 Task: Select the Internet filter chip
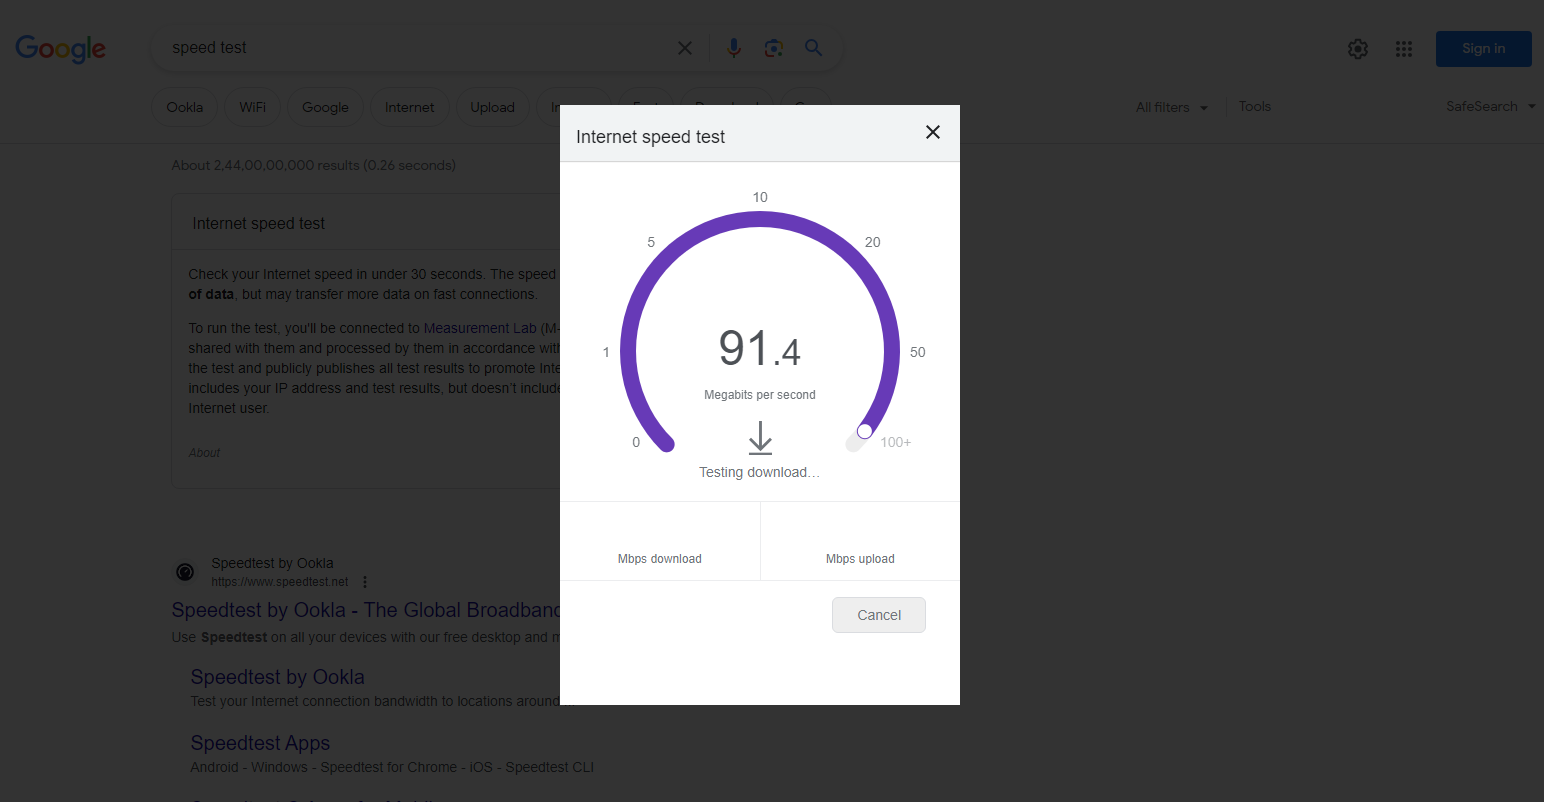click(x=410, y=107)
